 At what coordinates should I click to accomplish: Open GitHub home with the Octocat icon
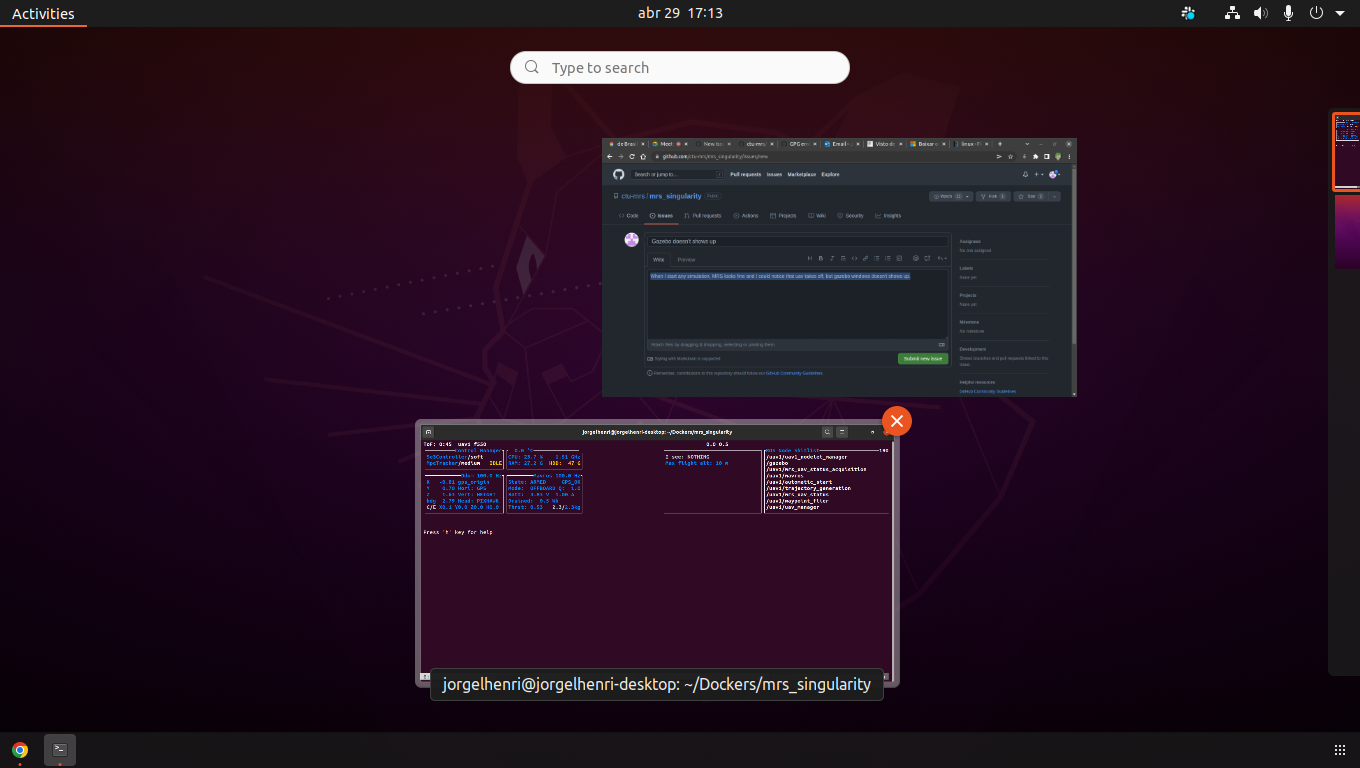619,173
